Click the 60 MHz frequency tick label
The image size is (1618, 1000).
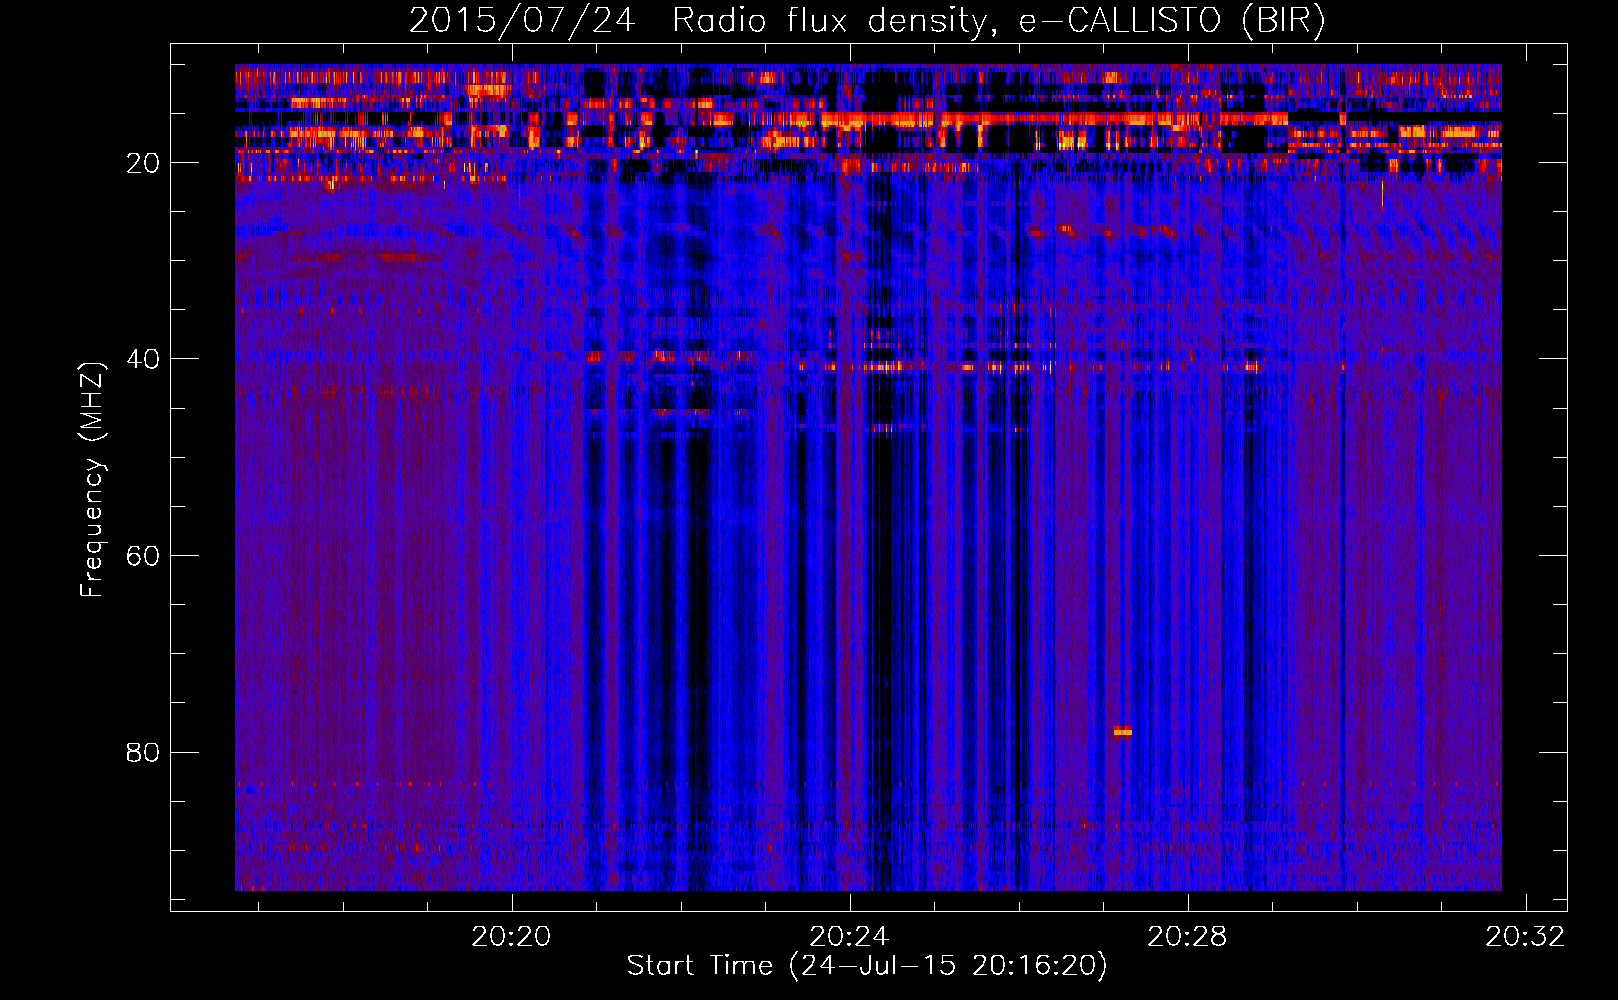(x=143, y=556)
